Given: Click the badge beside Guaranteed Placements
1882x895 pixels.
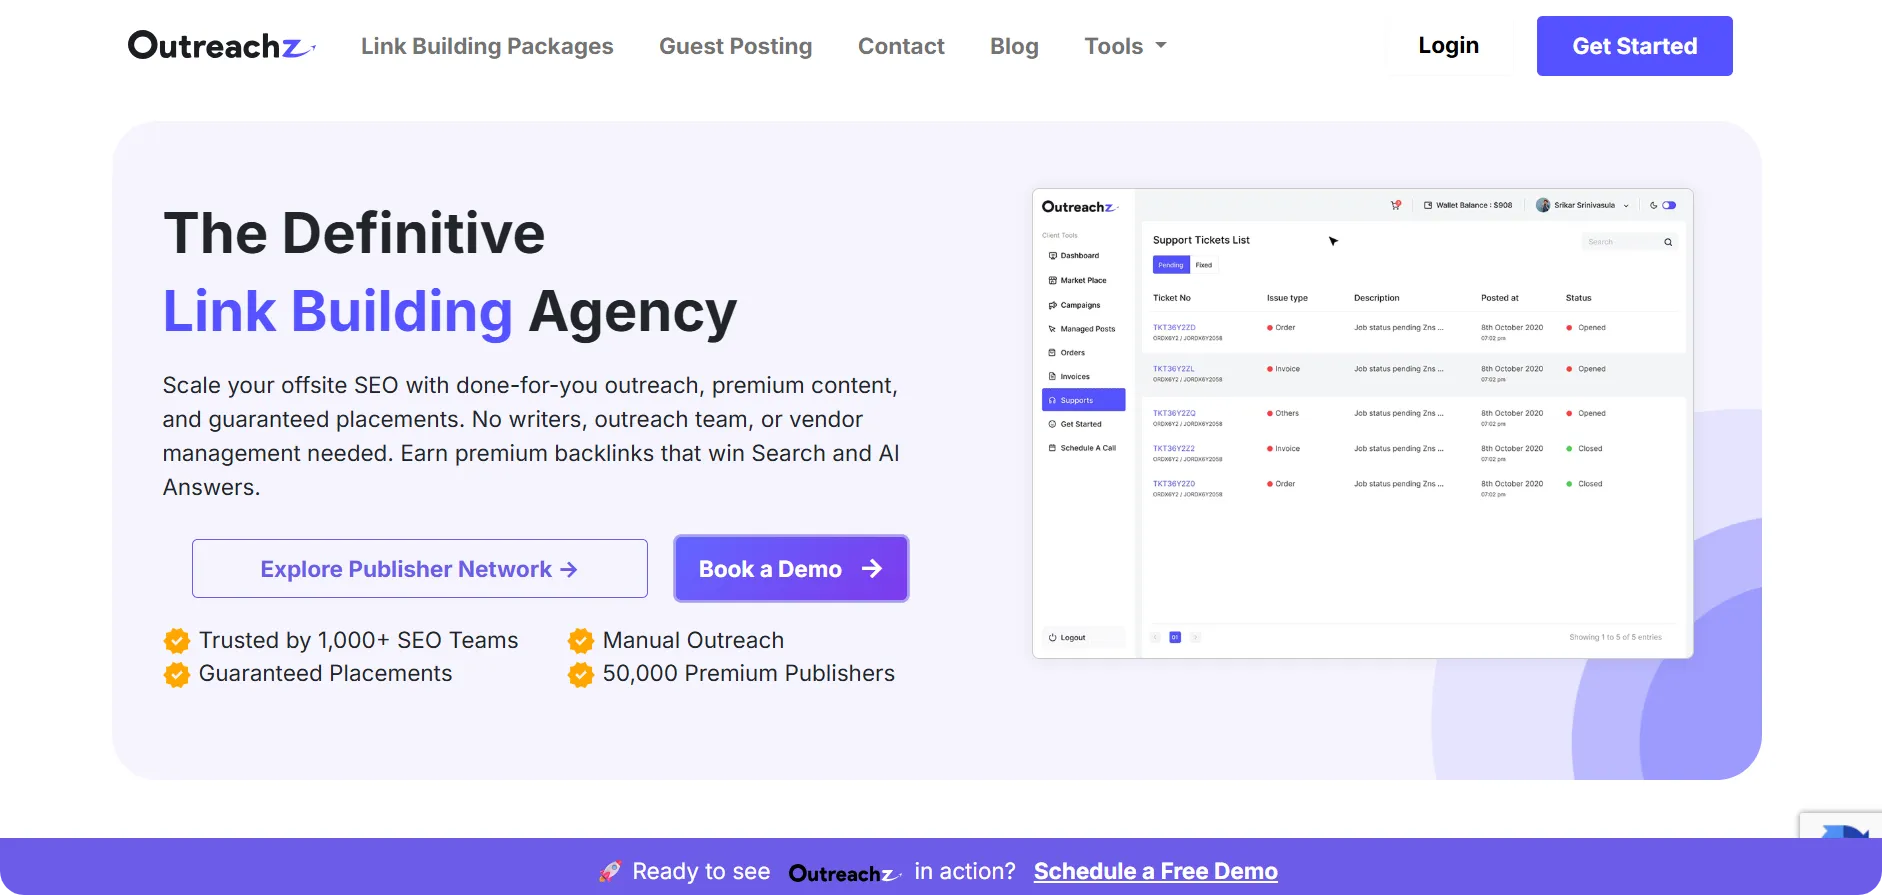Looking at the screenshot, I should tap(177, 674).
